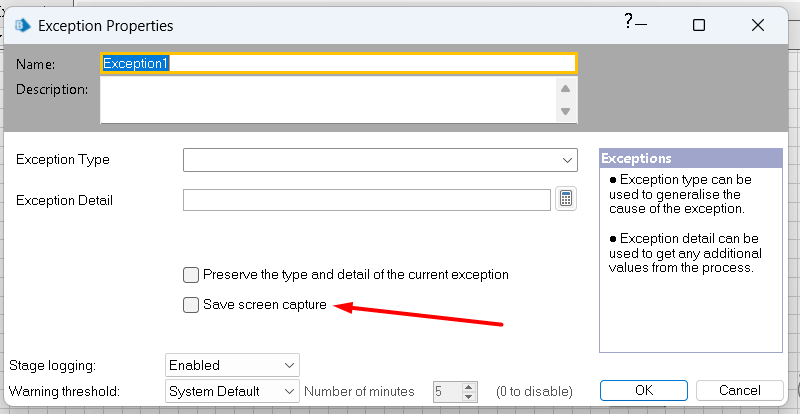Viewport: 800px width, 414px height.
Task: Enable Preserve the type and detail checkbox
Action: [x=191, y=274]
